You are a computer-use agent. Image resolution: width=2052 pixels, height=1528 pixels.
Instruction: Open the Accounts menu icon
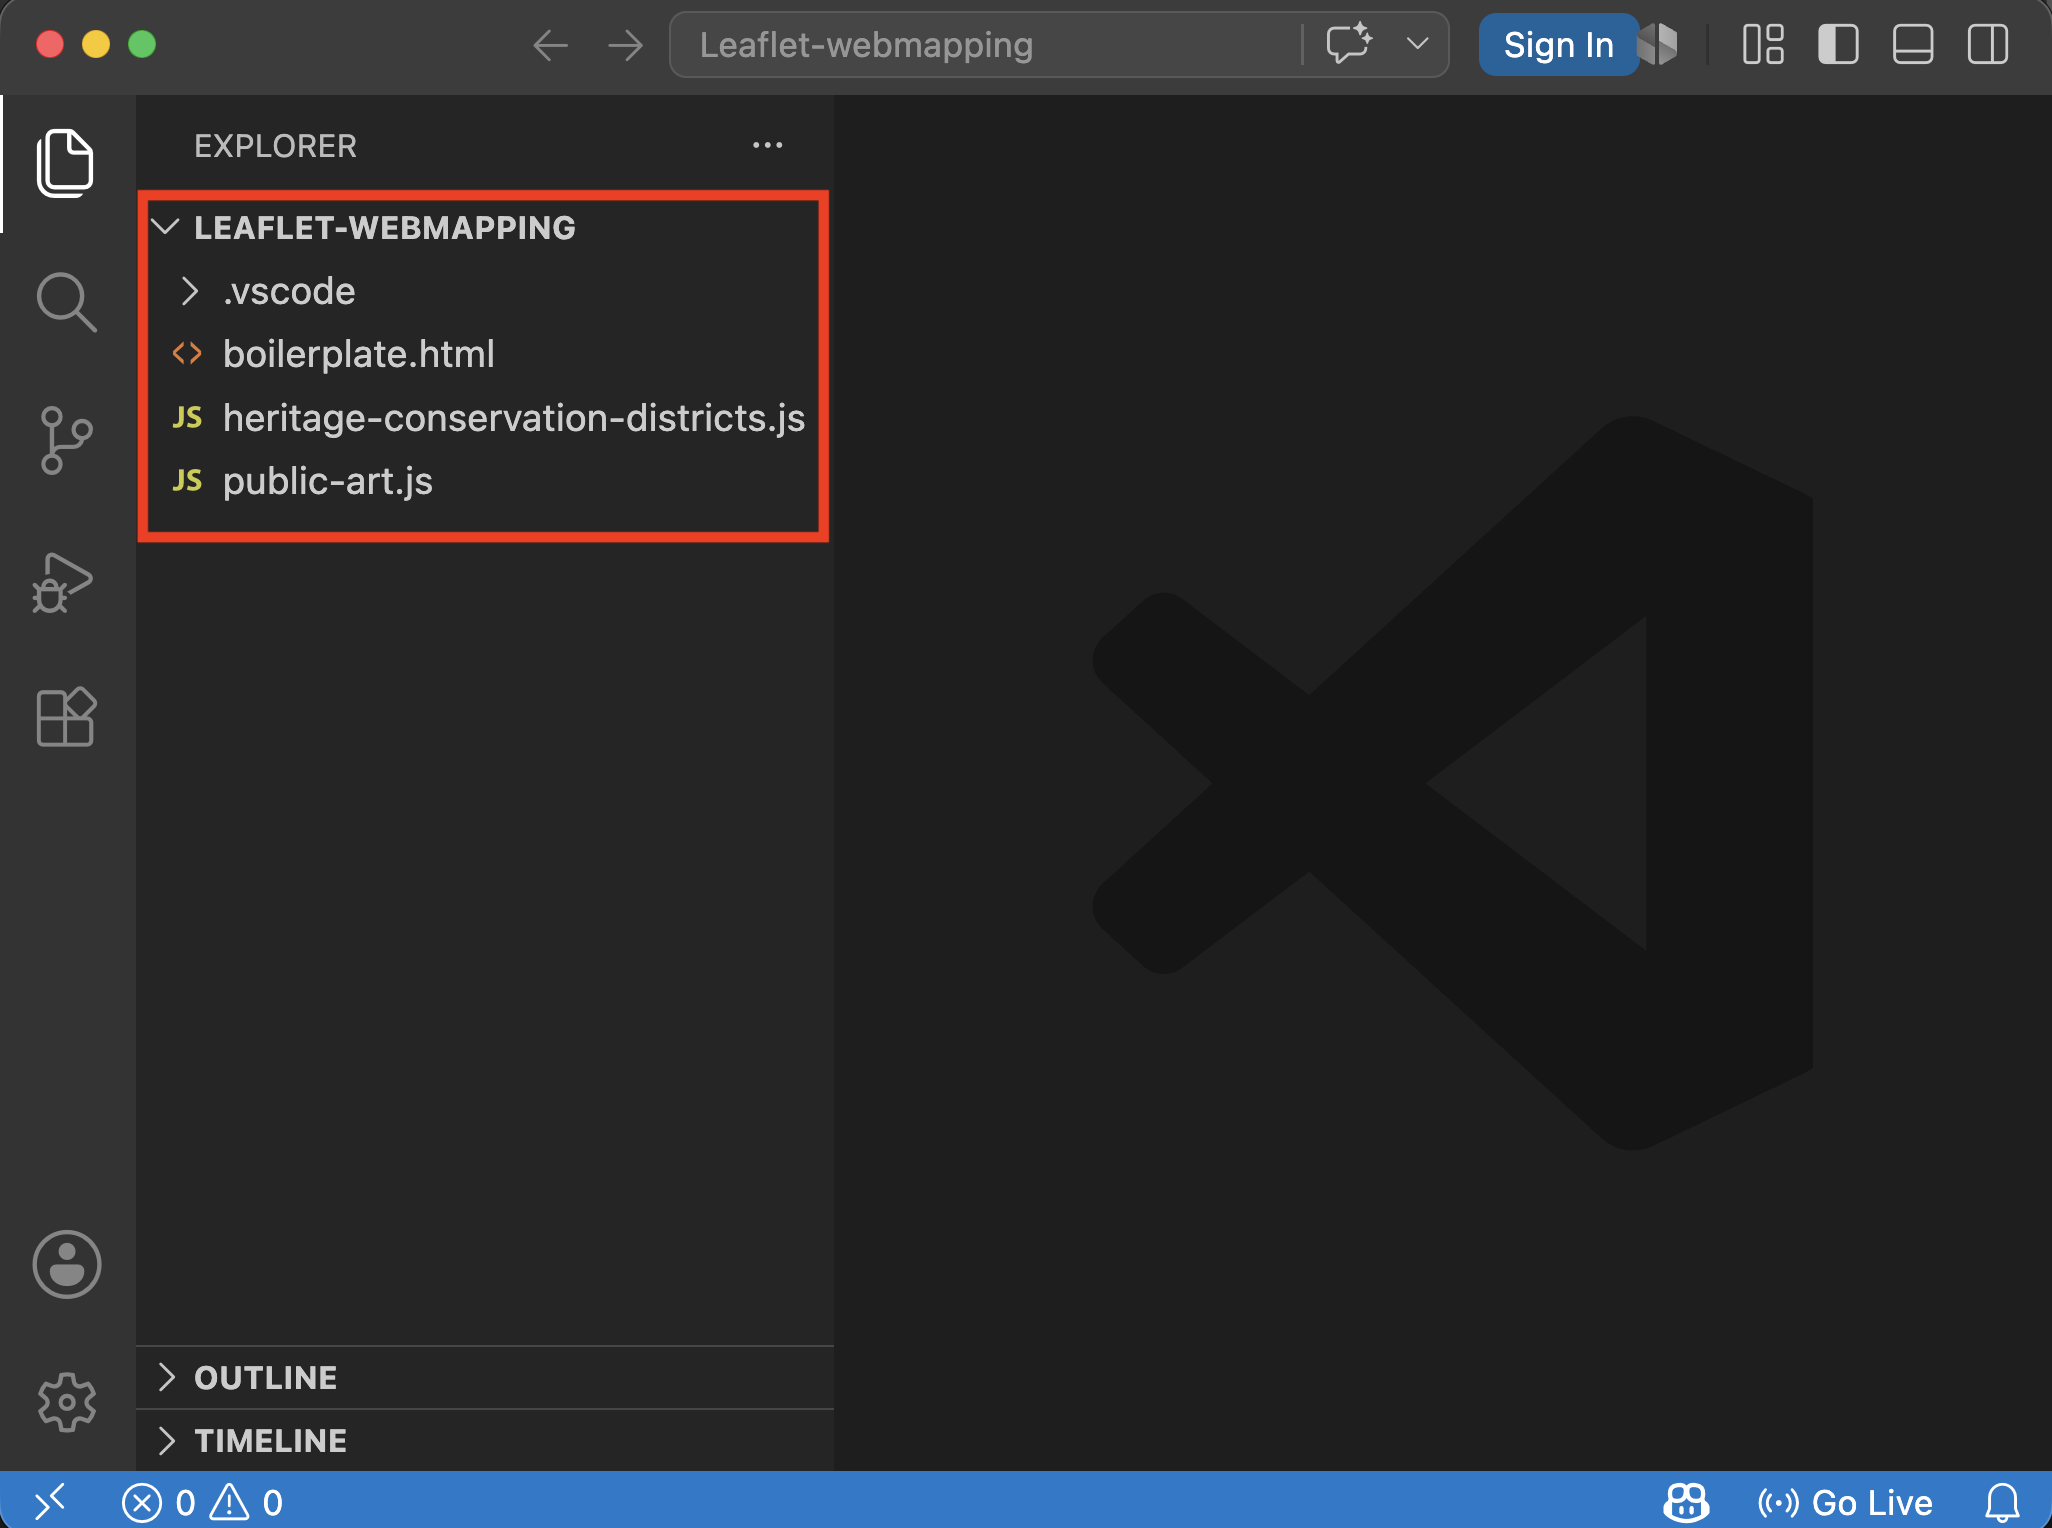(x=67, y=1264)
